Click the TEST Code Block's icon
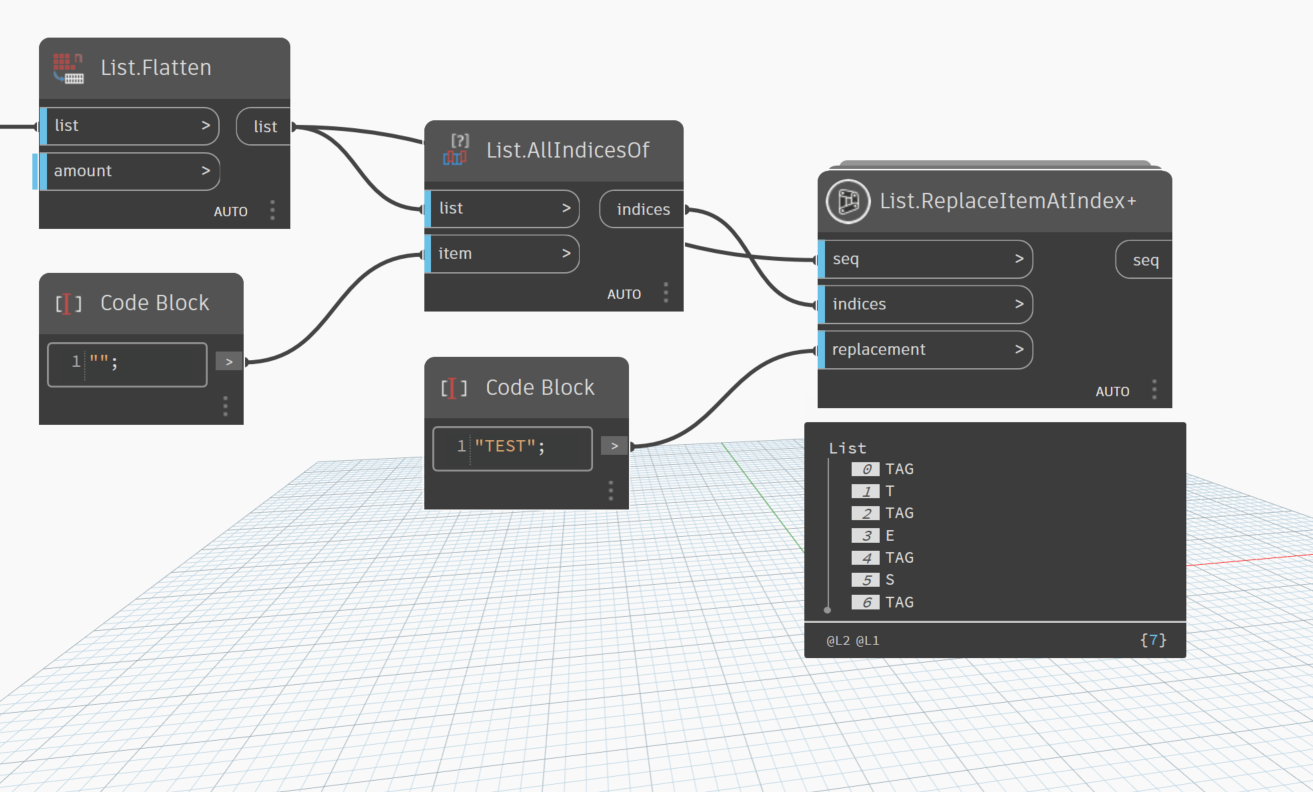Image resolution: width=1313 pixels, height=792 pixels. coord(452,387)
